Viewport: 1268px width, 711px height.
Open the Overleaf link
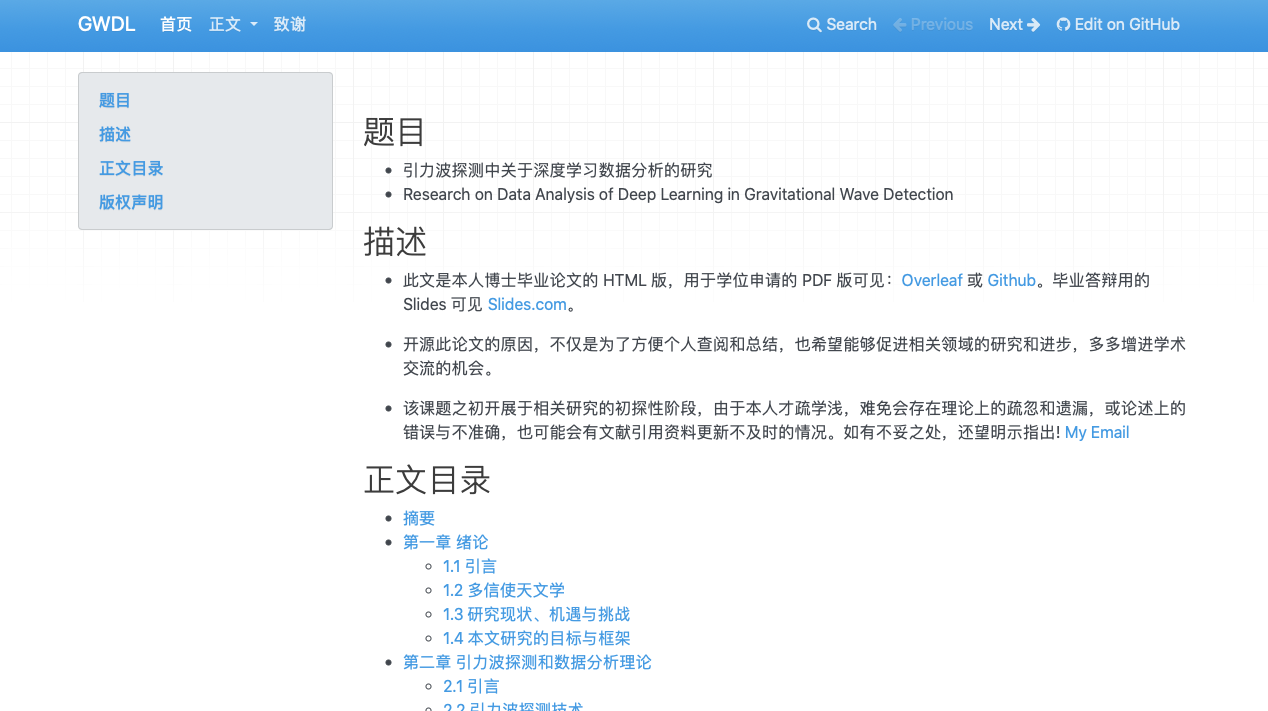[932, 280]
